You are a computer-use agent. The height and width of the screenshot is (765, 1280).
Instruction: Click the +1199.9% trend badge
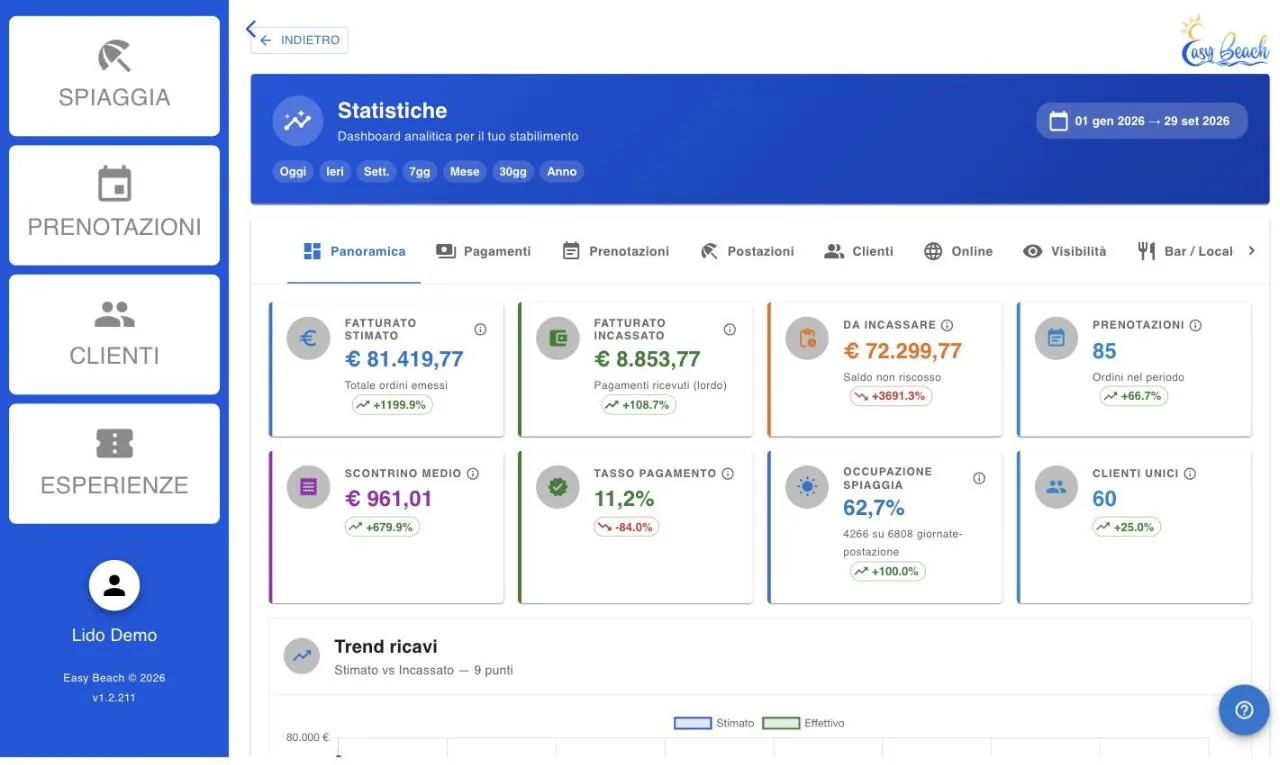[x=392, y=405]
